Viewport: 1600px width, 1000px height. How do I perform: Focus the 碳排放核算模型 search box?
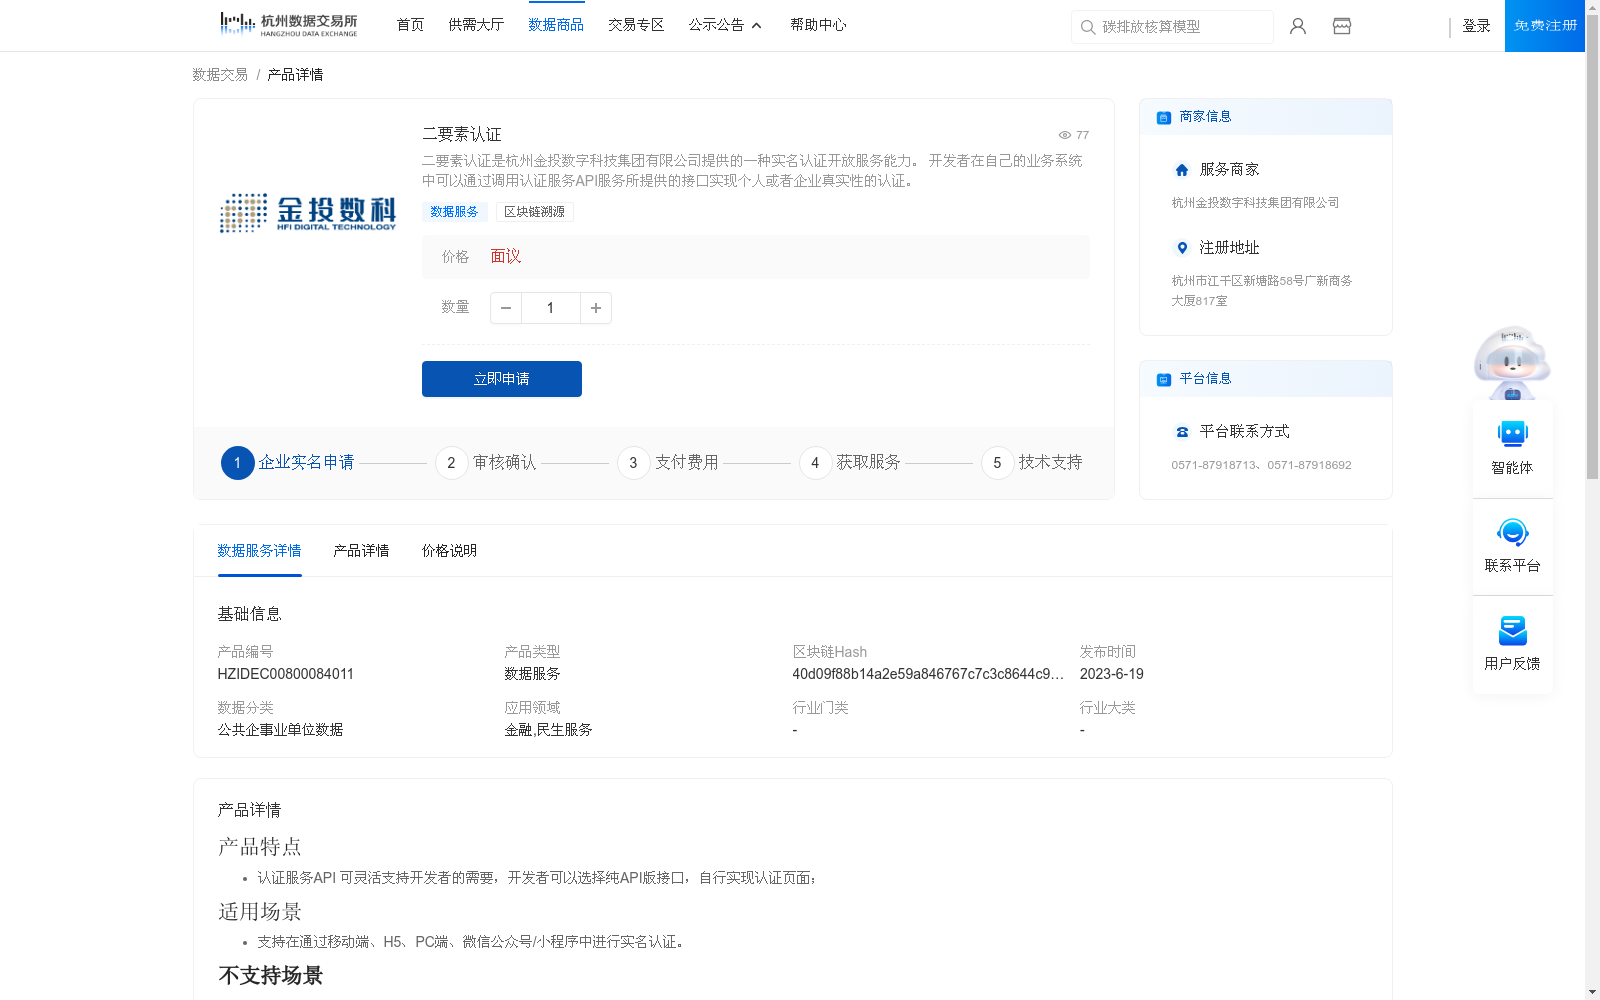tap(1172, 27)
